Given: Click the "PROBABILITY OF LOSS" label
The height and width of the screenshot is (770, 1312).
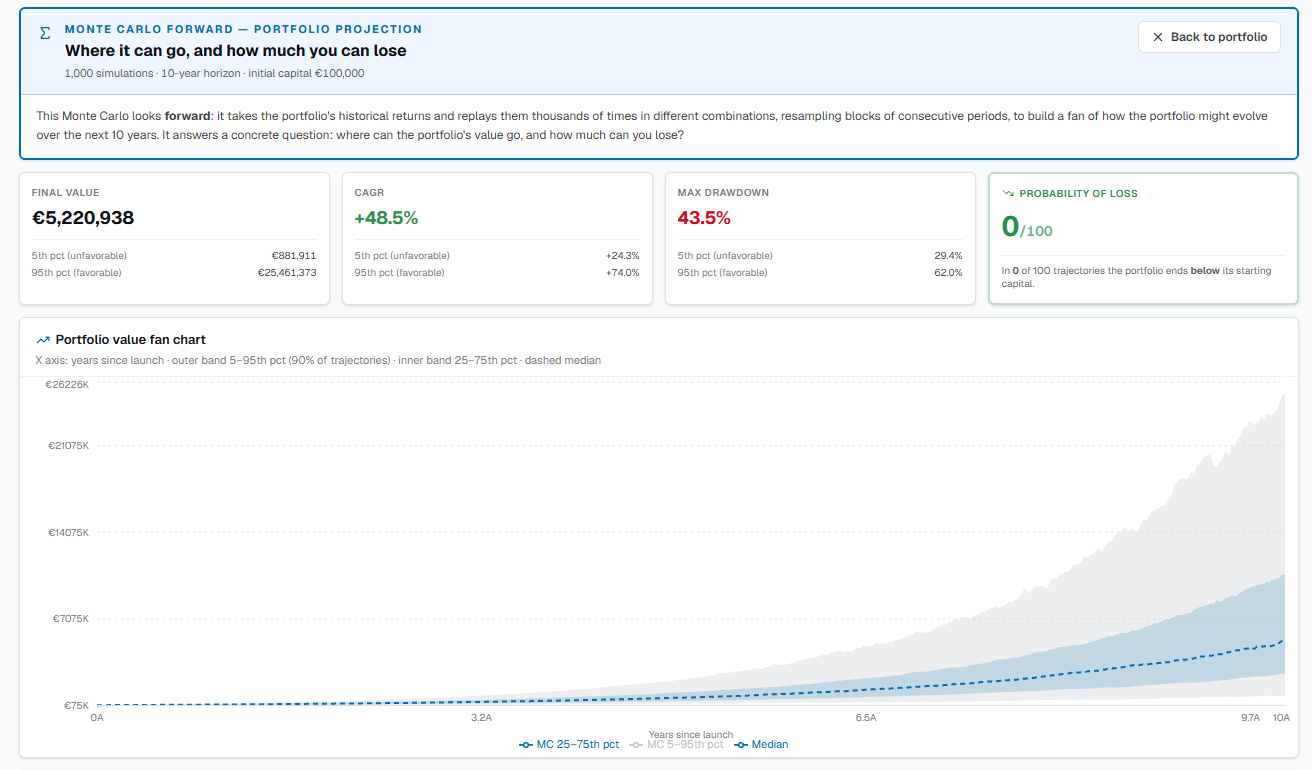Looking at the screenshot, I should click(x=1078, y=194).
